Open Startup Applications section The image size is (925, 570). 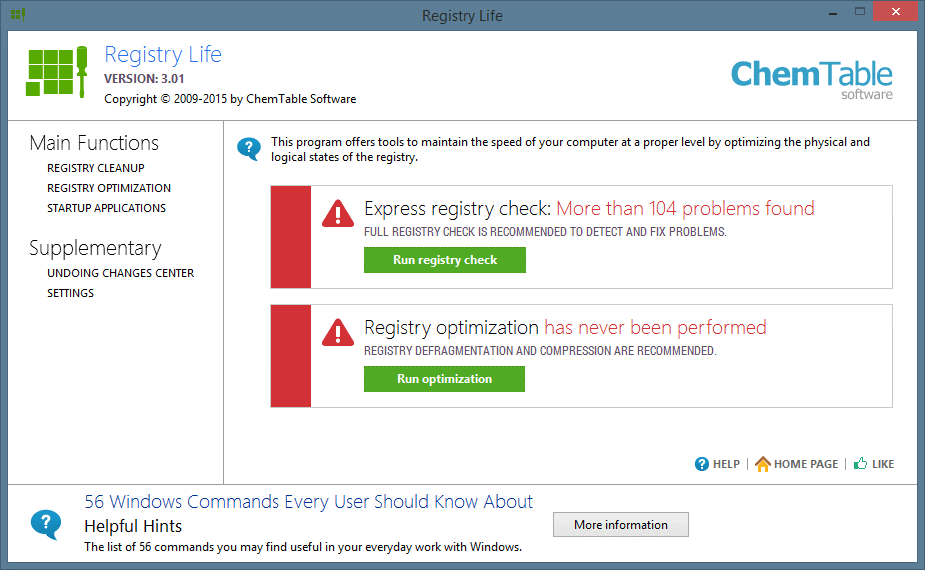(x=106, y=208)
